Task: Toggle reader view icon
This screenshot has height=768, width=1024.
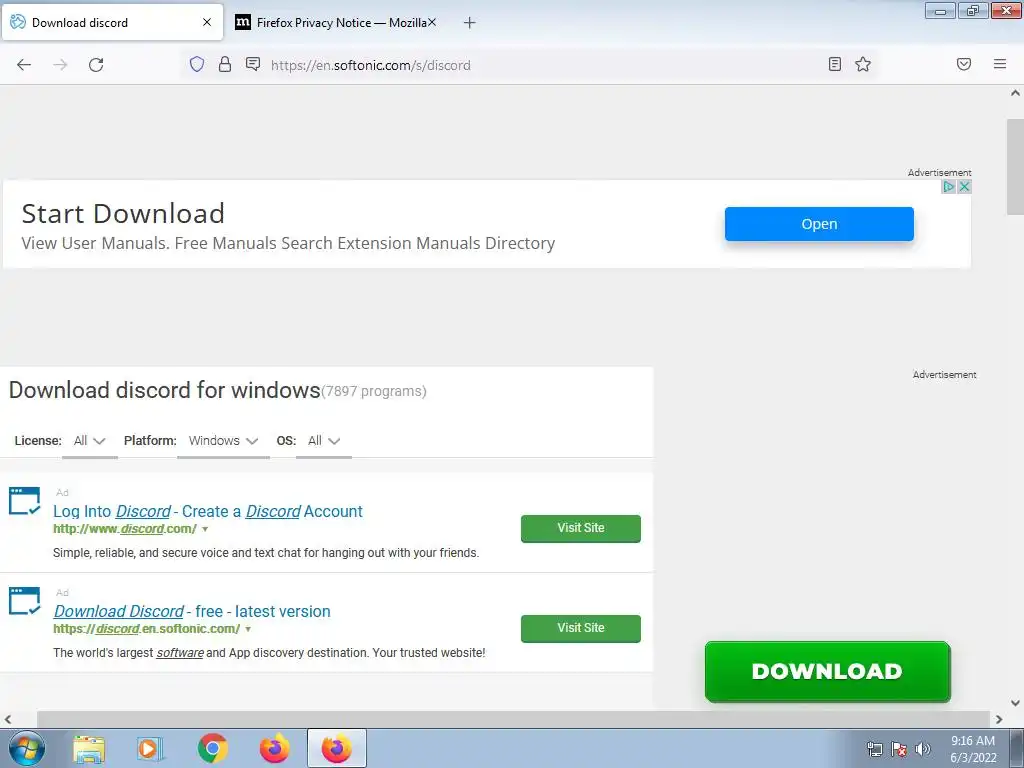Action: [x=835, y=64]
